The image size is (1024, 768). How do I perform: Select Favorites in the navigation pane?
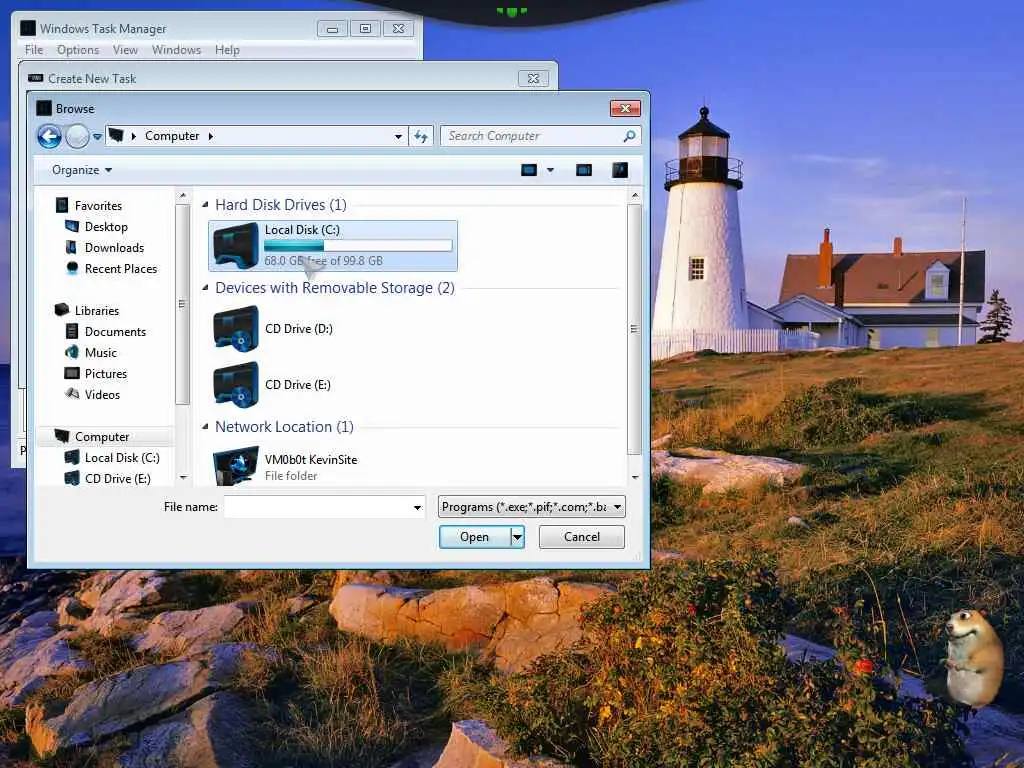tap(98, 206)
